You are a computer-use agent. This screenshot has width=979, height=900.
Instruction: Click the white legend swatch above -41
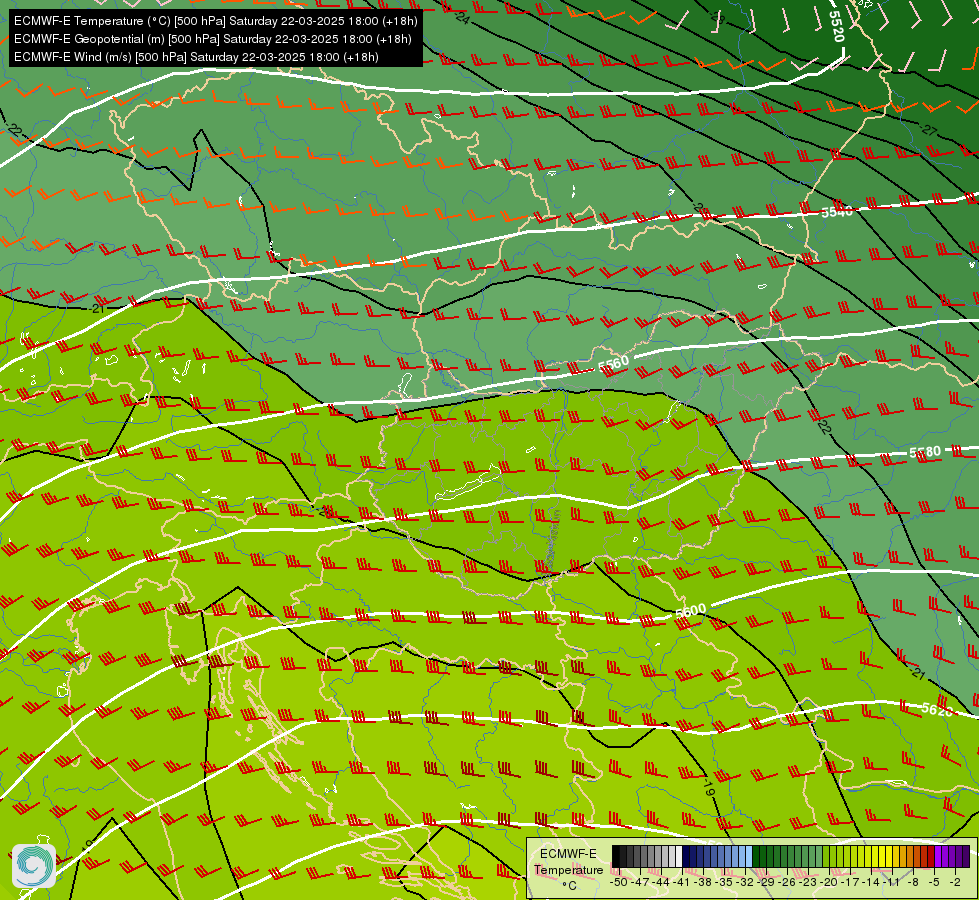coord(679,856)
